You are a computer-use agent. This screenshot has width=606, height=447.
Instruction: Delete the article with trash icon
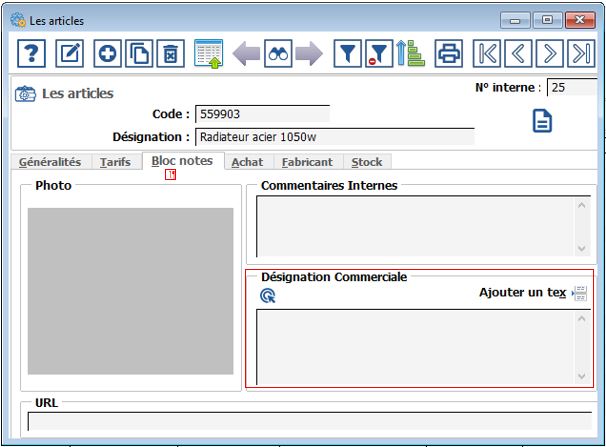(170, 53)
